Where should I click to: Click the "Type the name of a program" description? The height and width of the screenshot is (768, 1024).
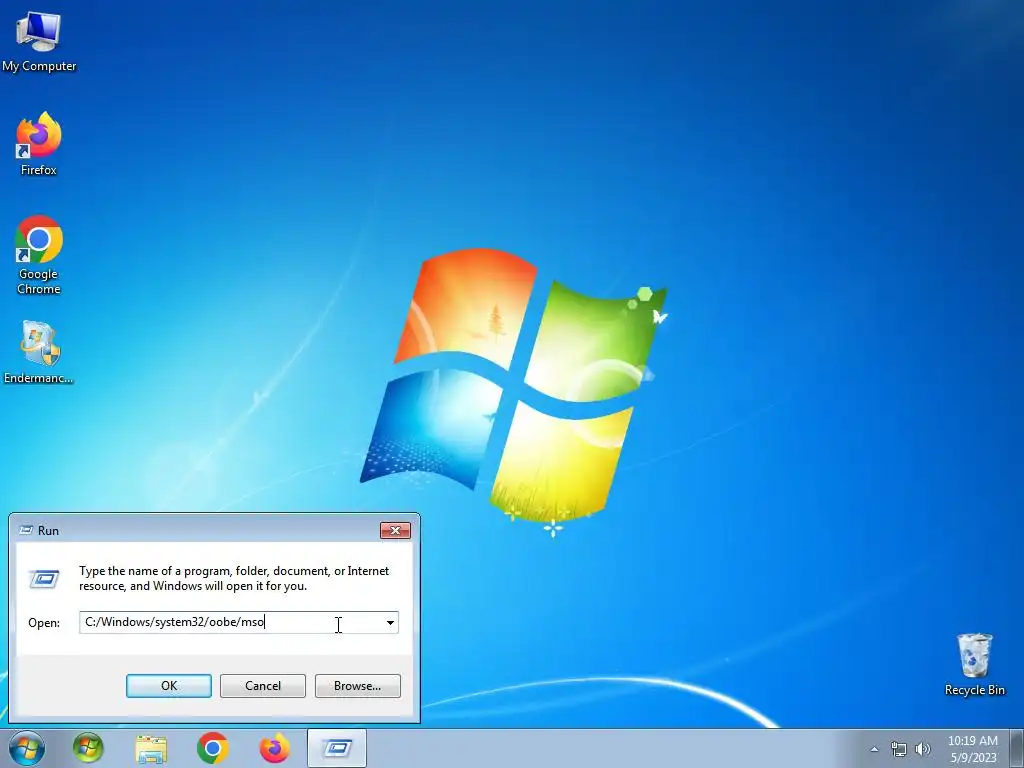point(234,578)
